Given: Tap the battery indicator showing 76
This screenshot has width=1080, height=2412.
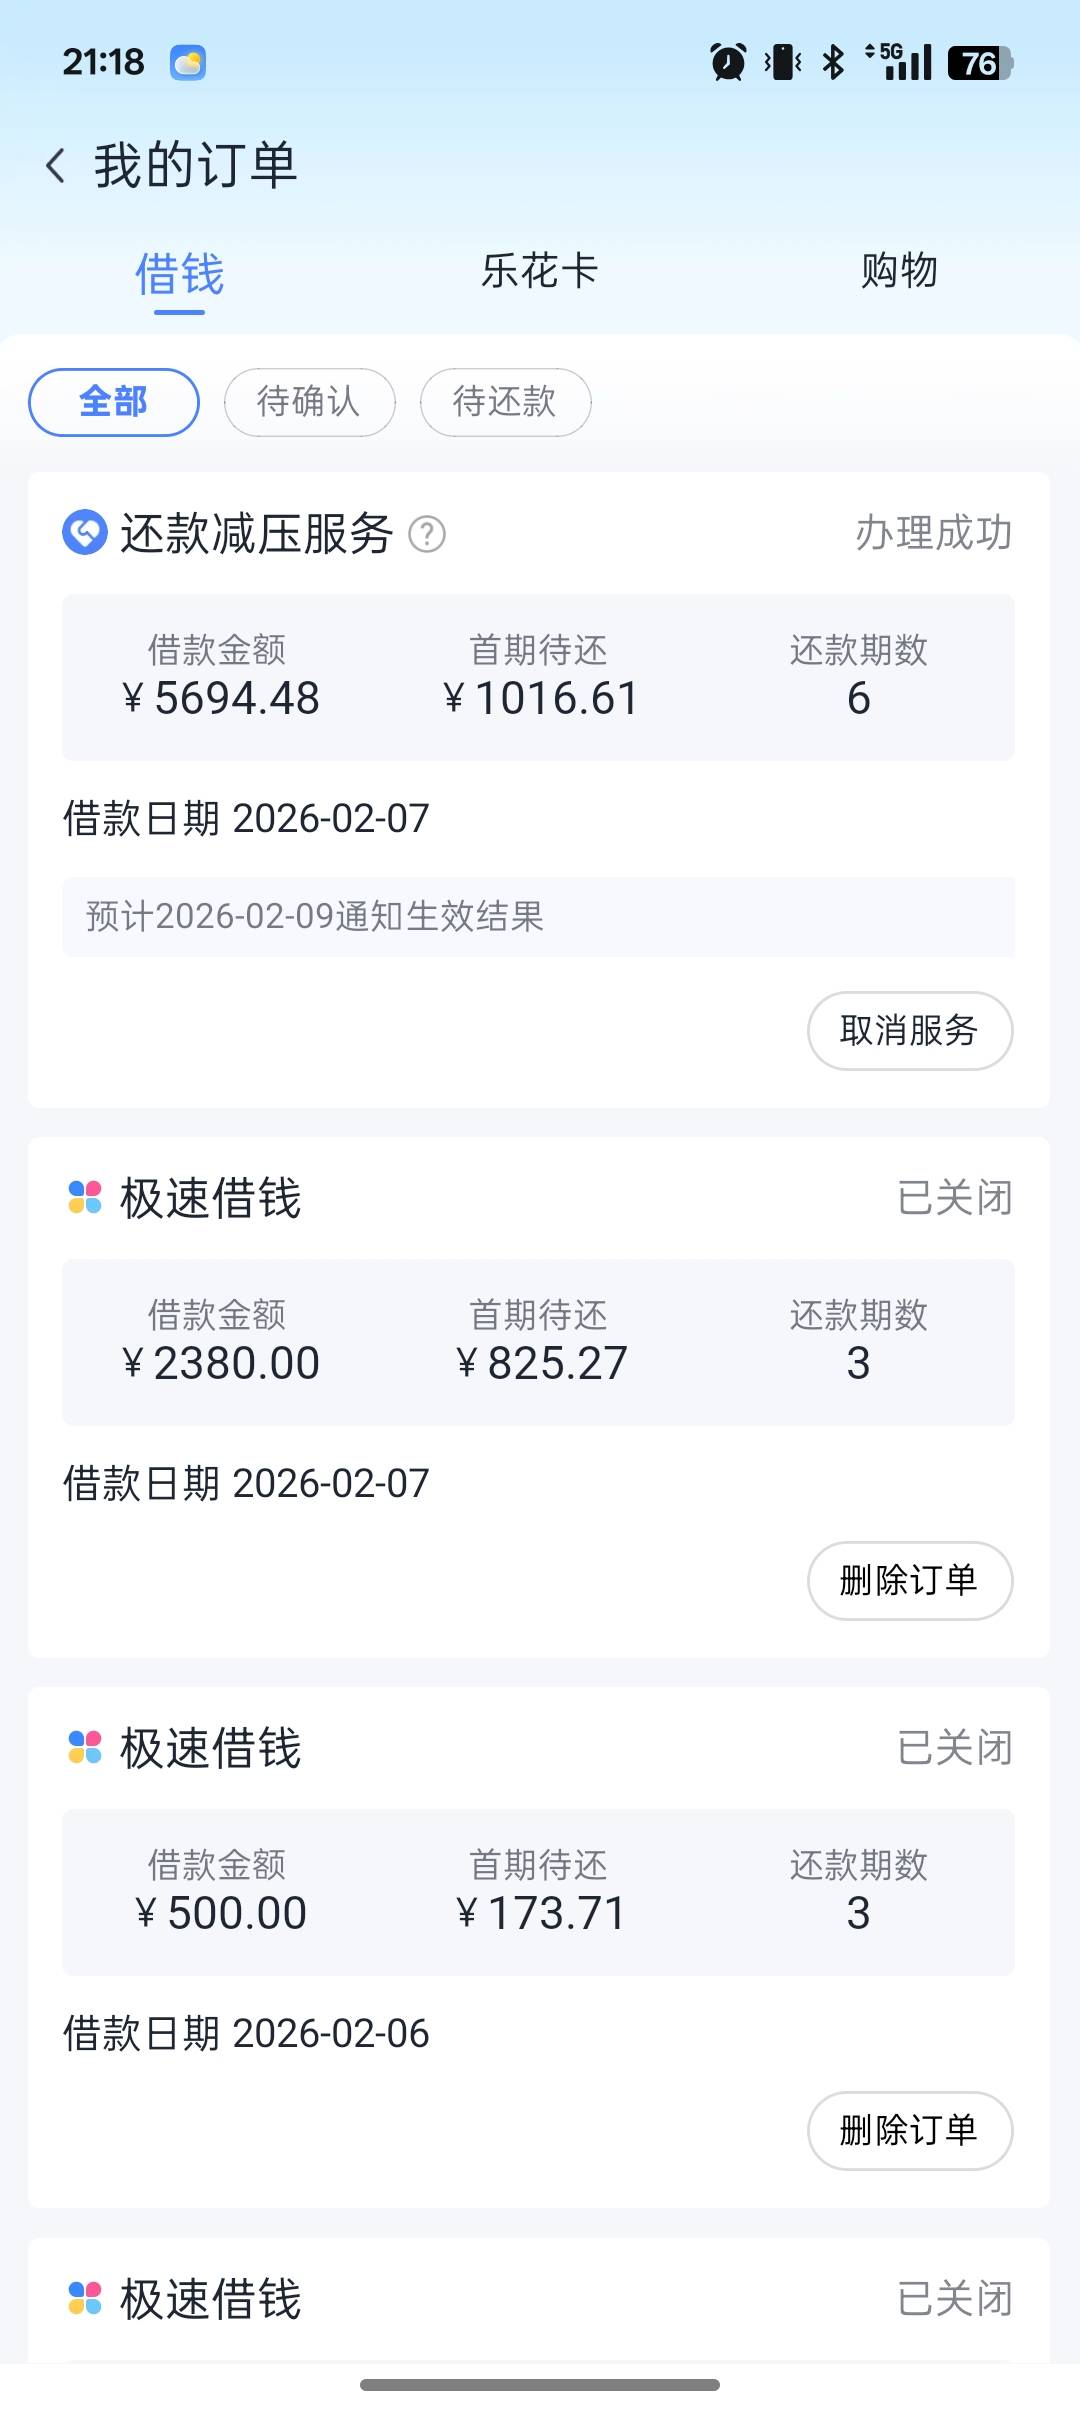Looking at the screenshot, I should pyautogui.click(x=979, y=63).
